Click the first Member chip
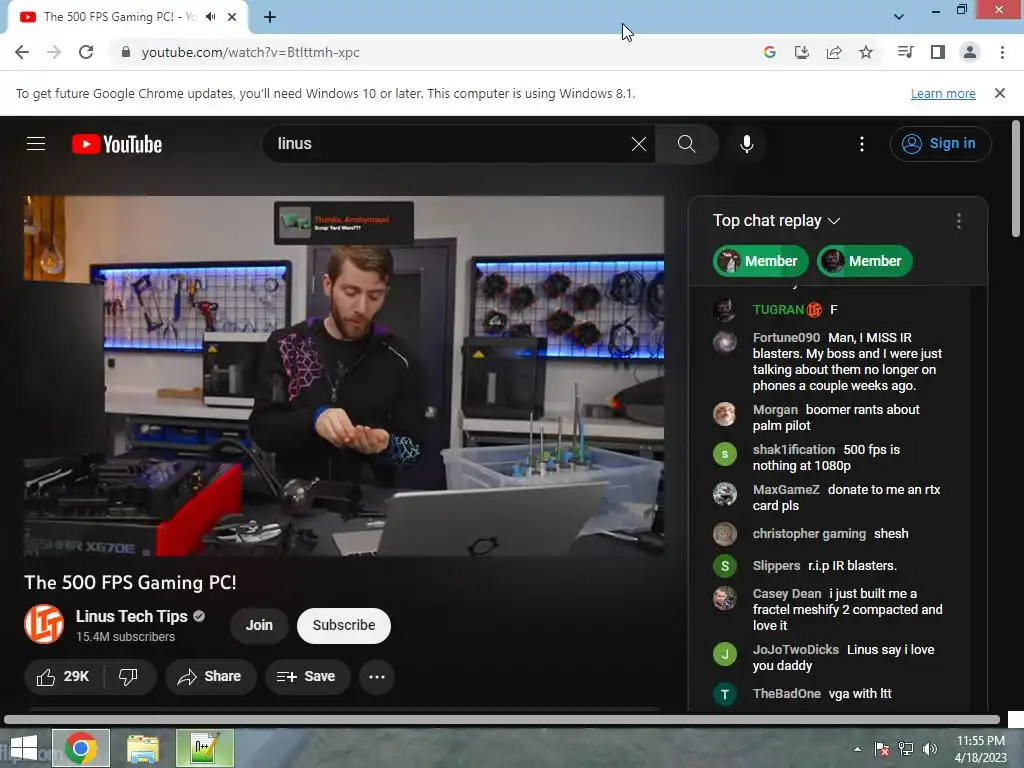Image resolution: width=1024 pixels, height=768 pixels. pyautogui.click(x=760, y=261)
